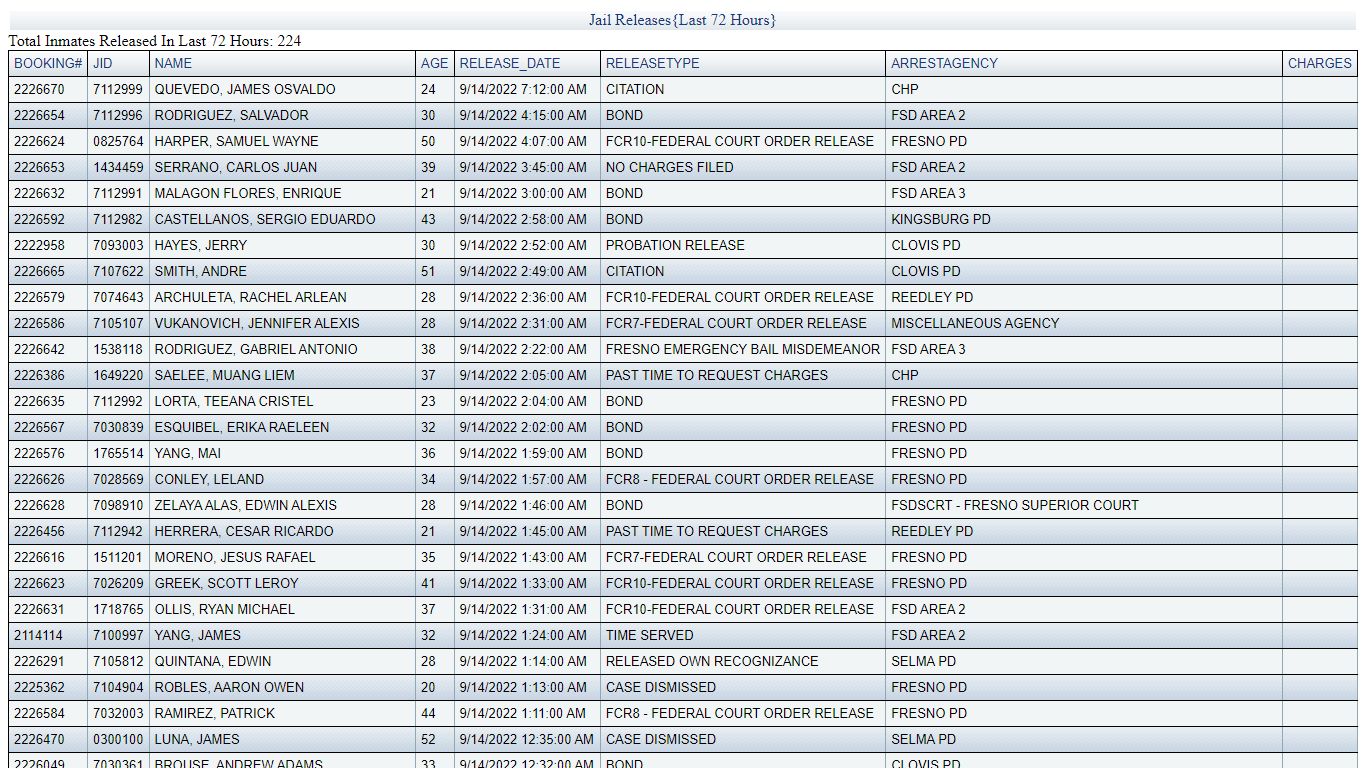
Task: Click name CONLEY, LELAND
Action: coord(209,479)
